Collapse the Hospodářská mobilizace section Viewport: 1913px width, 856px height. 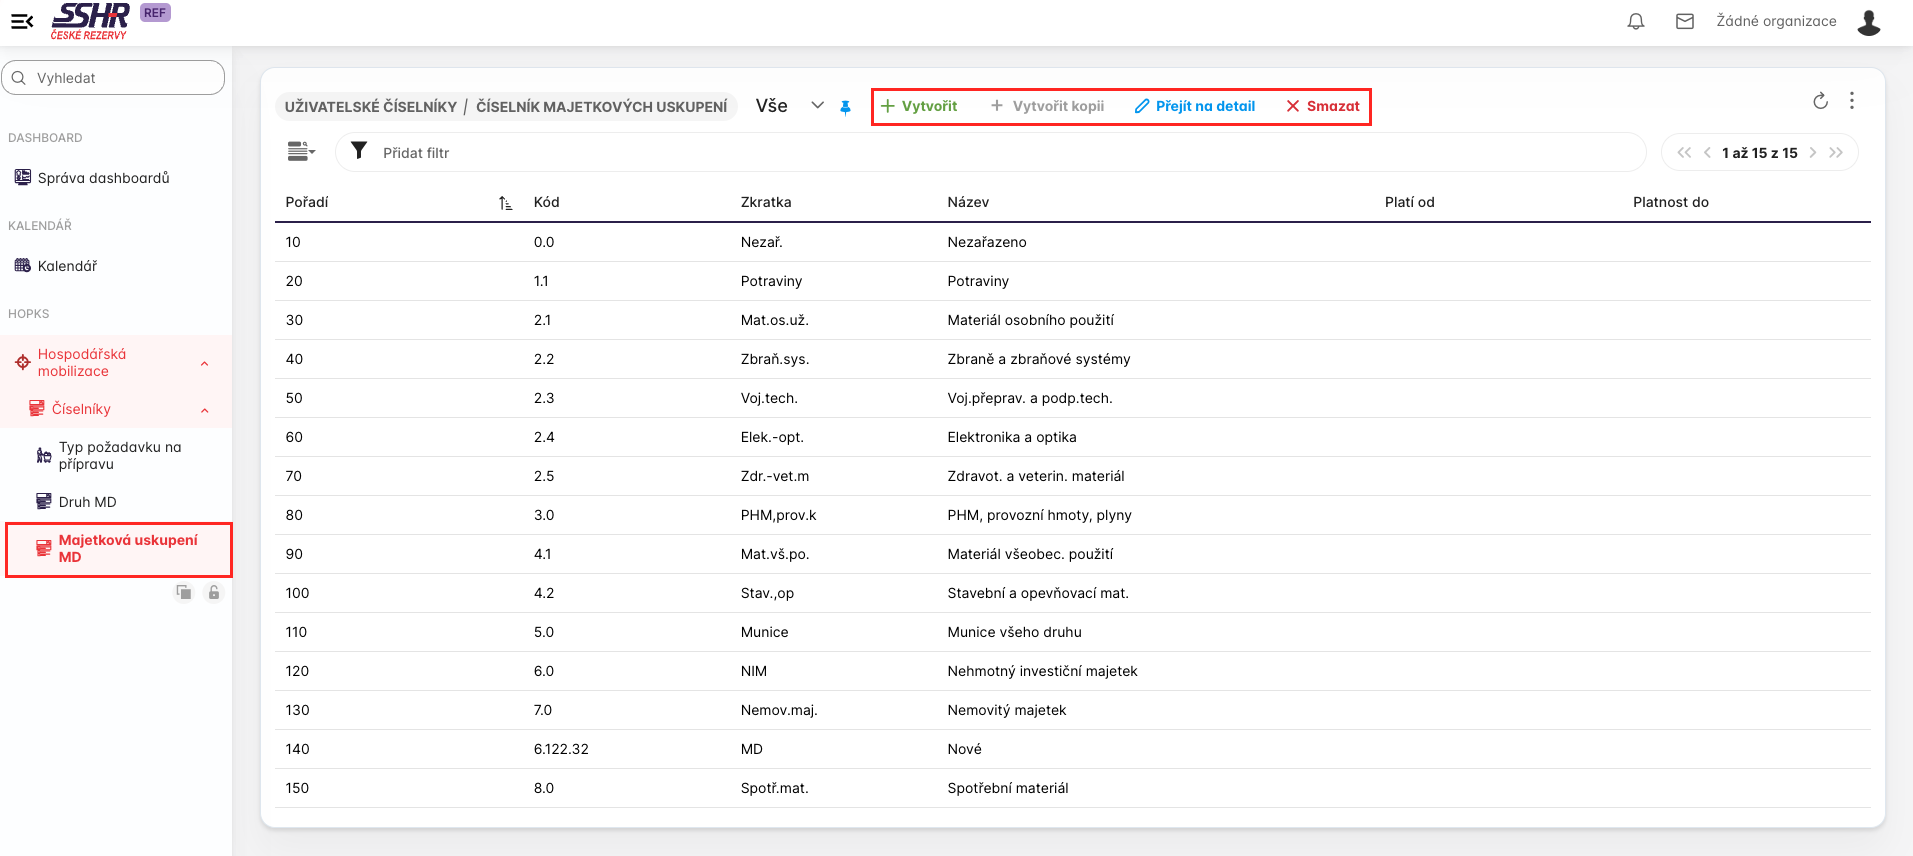[205, 363]
